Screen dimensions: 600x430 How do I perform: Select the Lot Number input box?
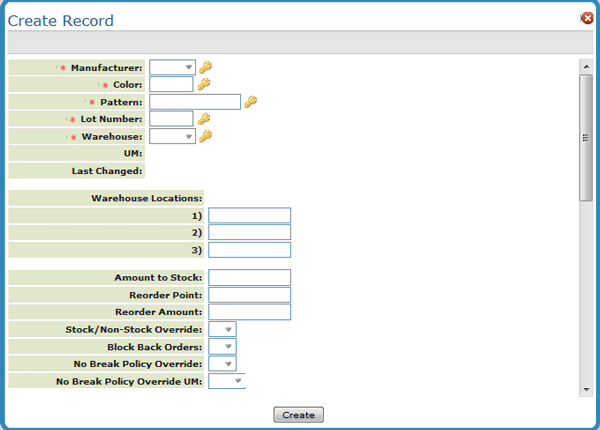[x=171, y=119]
